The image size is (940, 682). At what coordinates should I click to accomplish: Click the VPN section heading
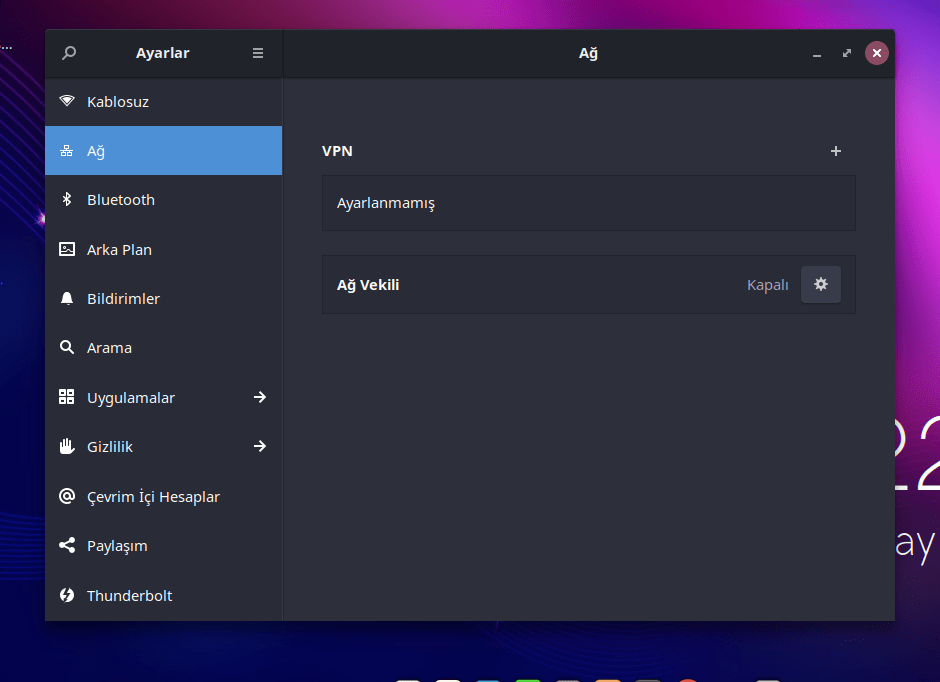(337, 151)
